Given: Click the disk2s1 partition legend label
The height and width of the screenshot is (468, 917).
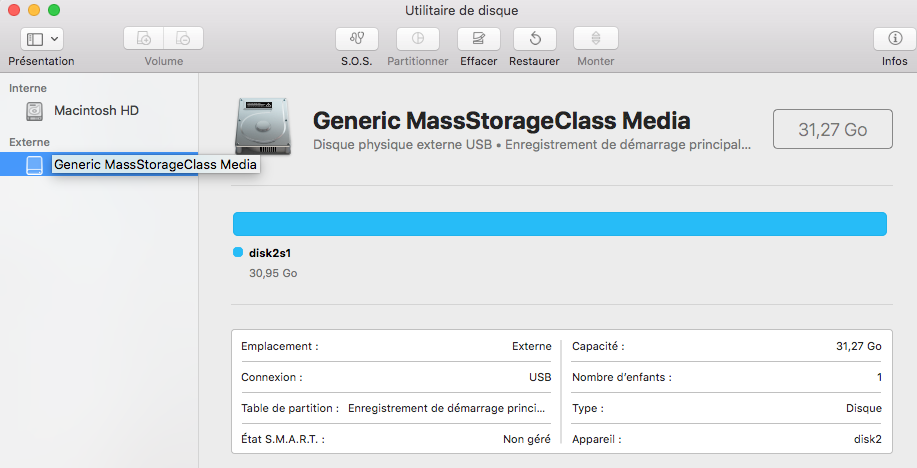Looking at the screenshot, I should (269, 253).
